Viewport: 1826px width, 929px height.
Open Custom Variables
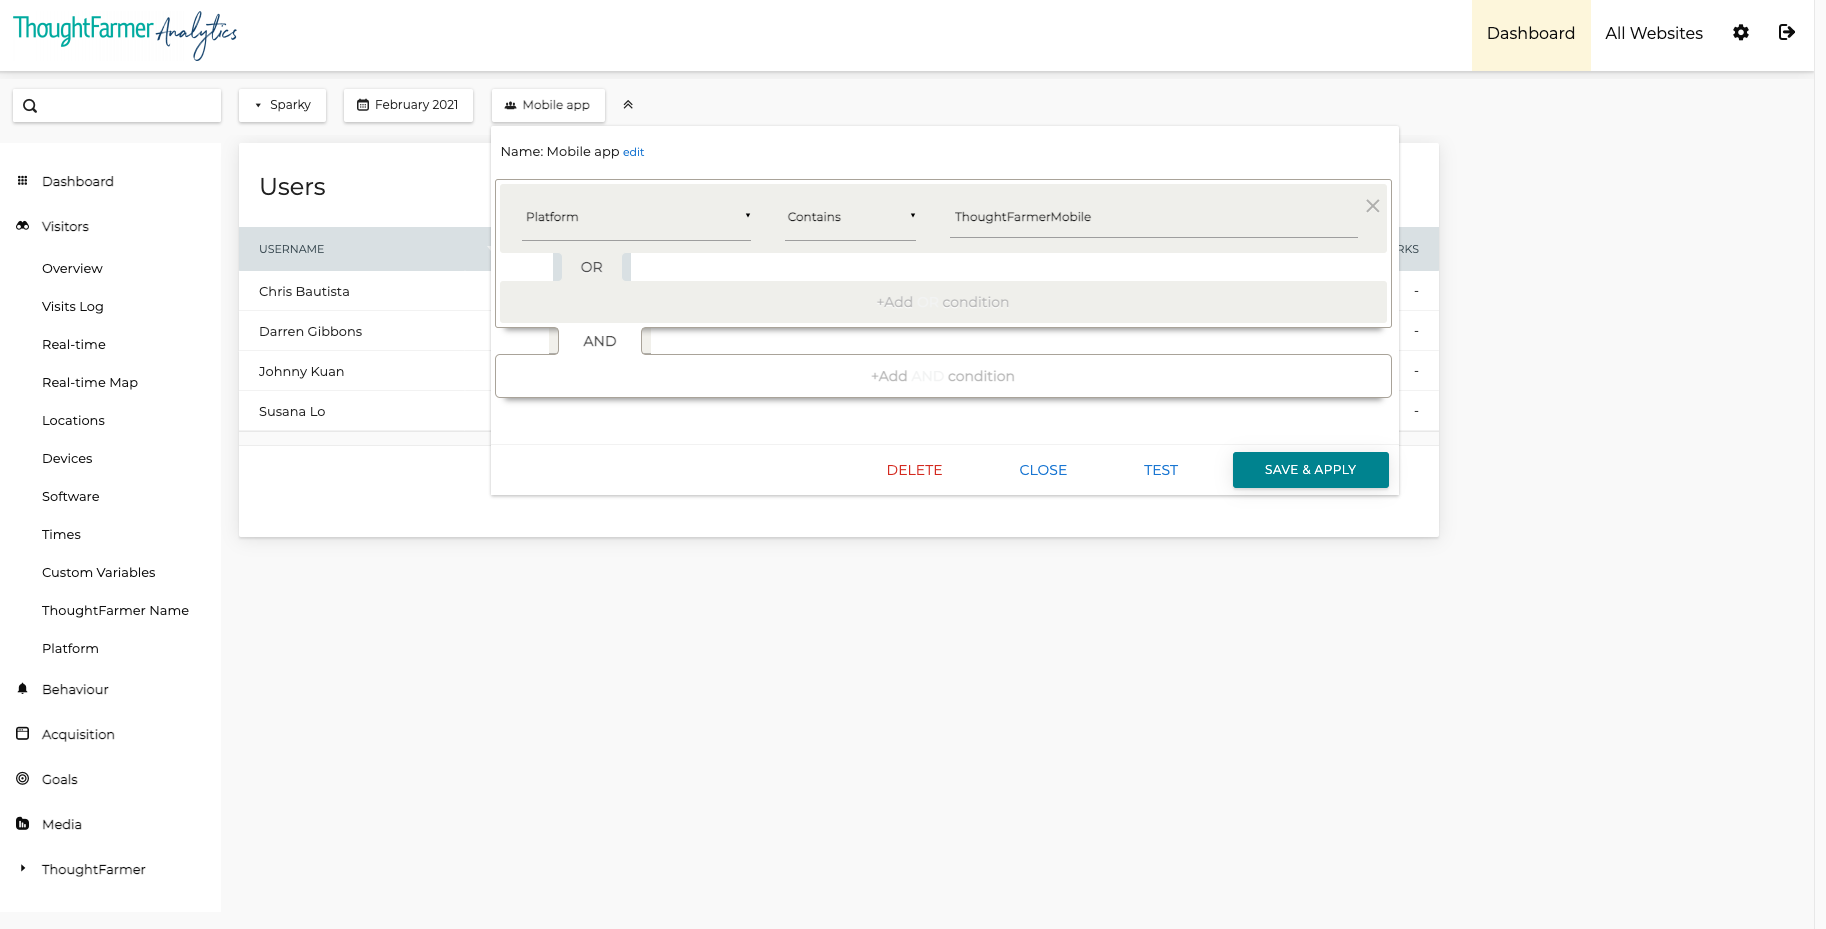coord(99,573)
